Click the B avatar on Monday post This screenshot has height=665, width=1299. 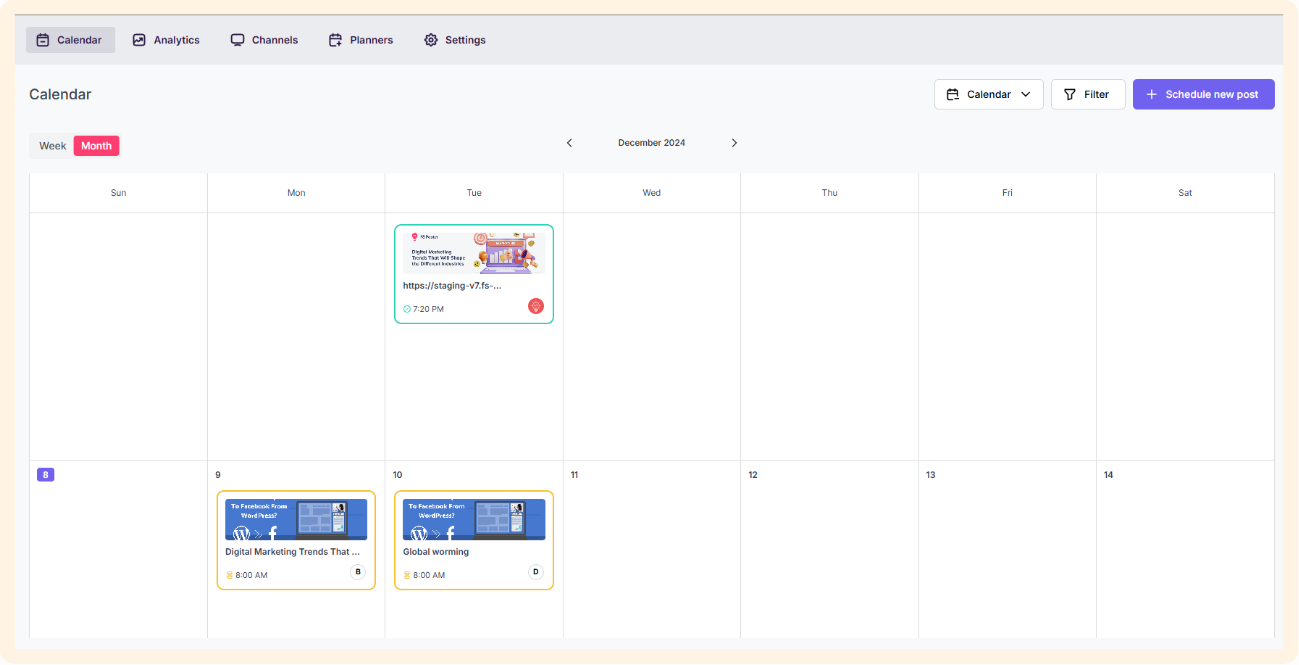[x=358, y=572]
